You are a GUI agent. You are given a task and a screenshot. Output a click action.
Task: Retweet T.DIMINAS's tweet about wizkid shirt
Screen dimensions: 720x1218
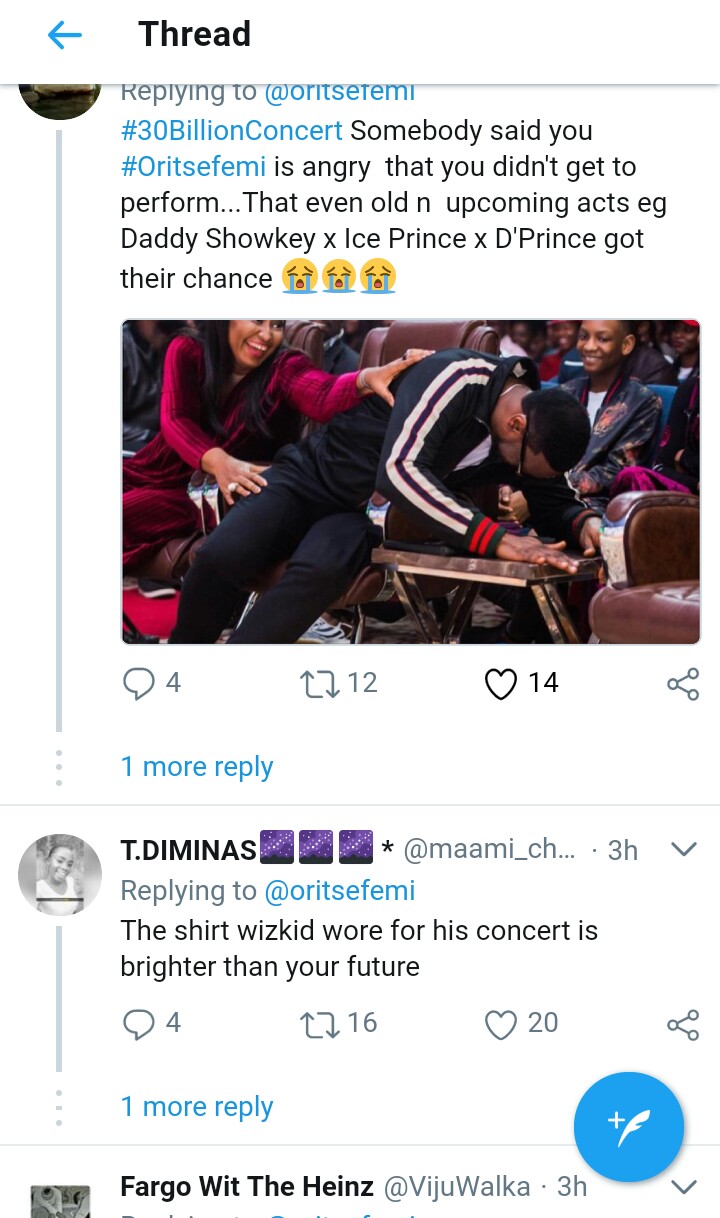(x=318, y=1023)
